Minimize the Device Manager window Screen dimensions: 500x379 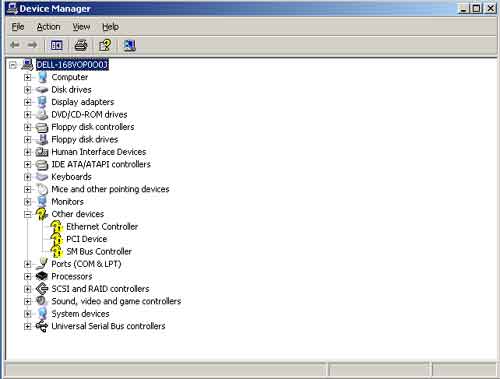464,8
